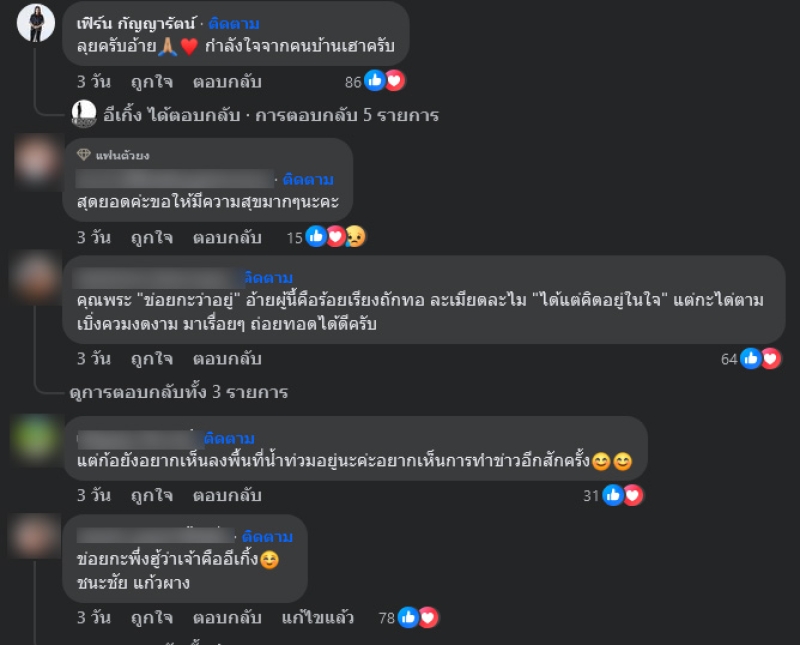Click the reaction icons beside count 86
This screenshot has height=645, width=800.
coord(385,81)
